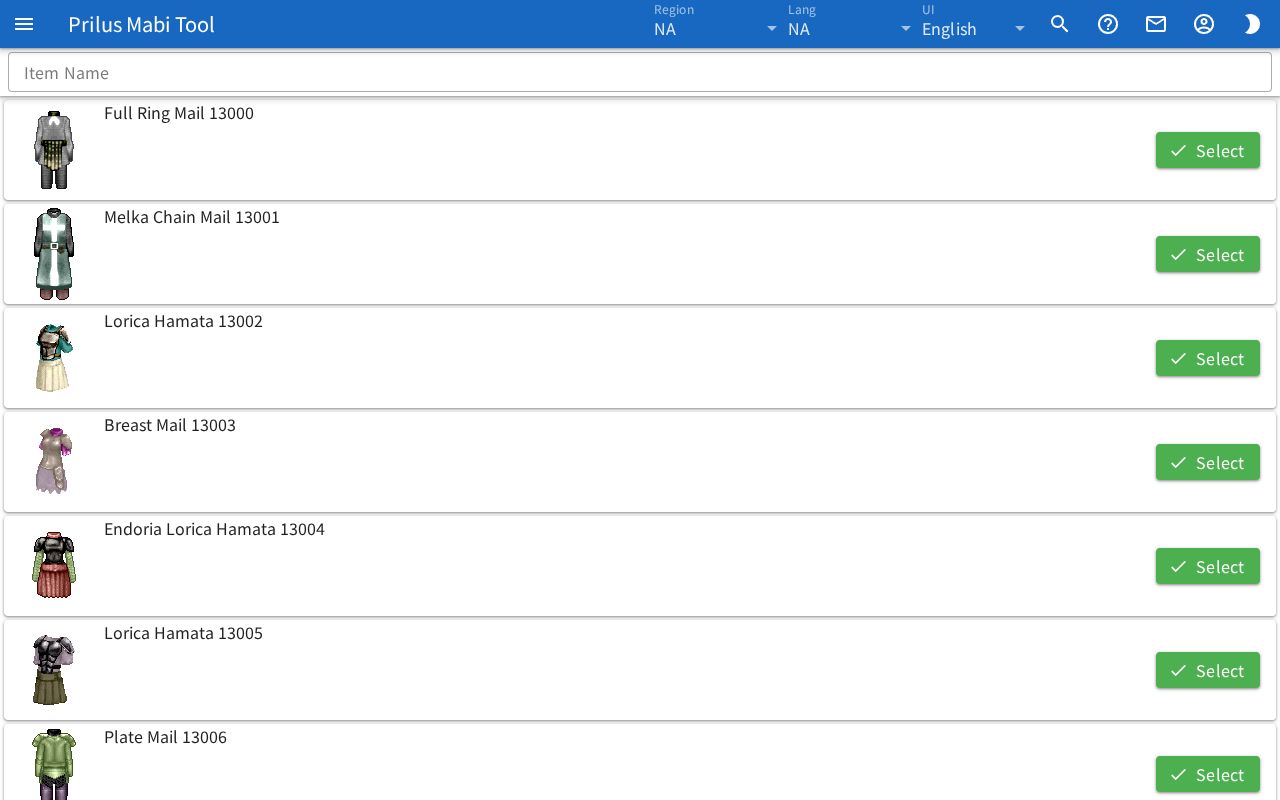Toggle dark mode moon icon

coord(1252,24)
